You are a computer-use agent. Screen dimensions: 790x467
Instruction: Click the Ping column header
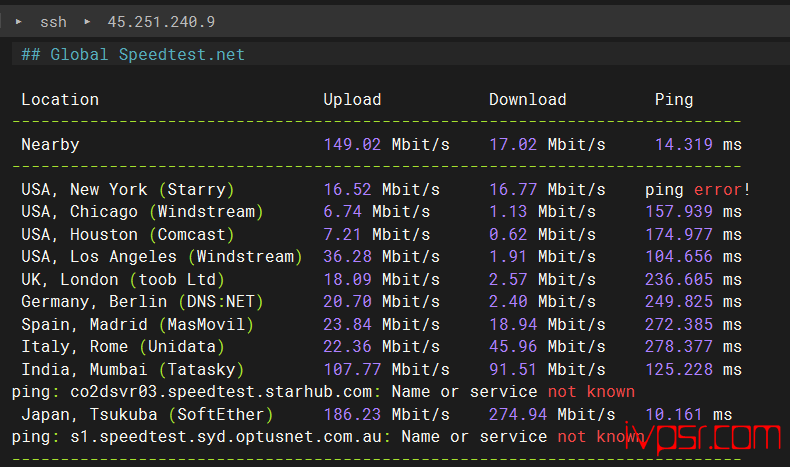[x=673, y=99]
